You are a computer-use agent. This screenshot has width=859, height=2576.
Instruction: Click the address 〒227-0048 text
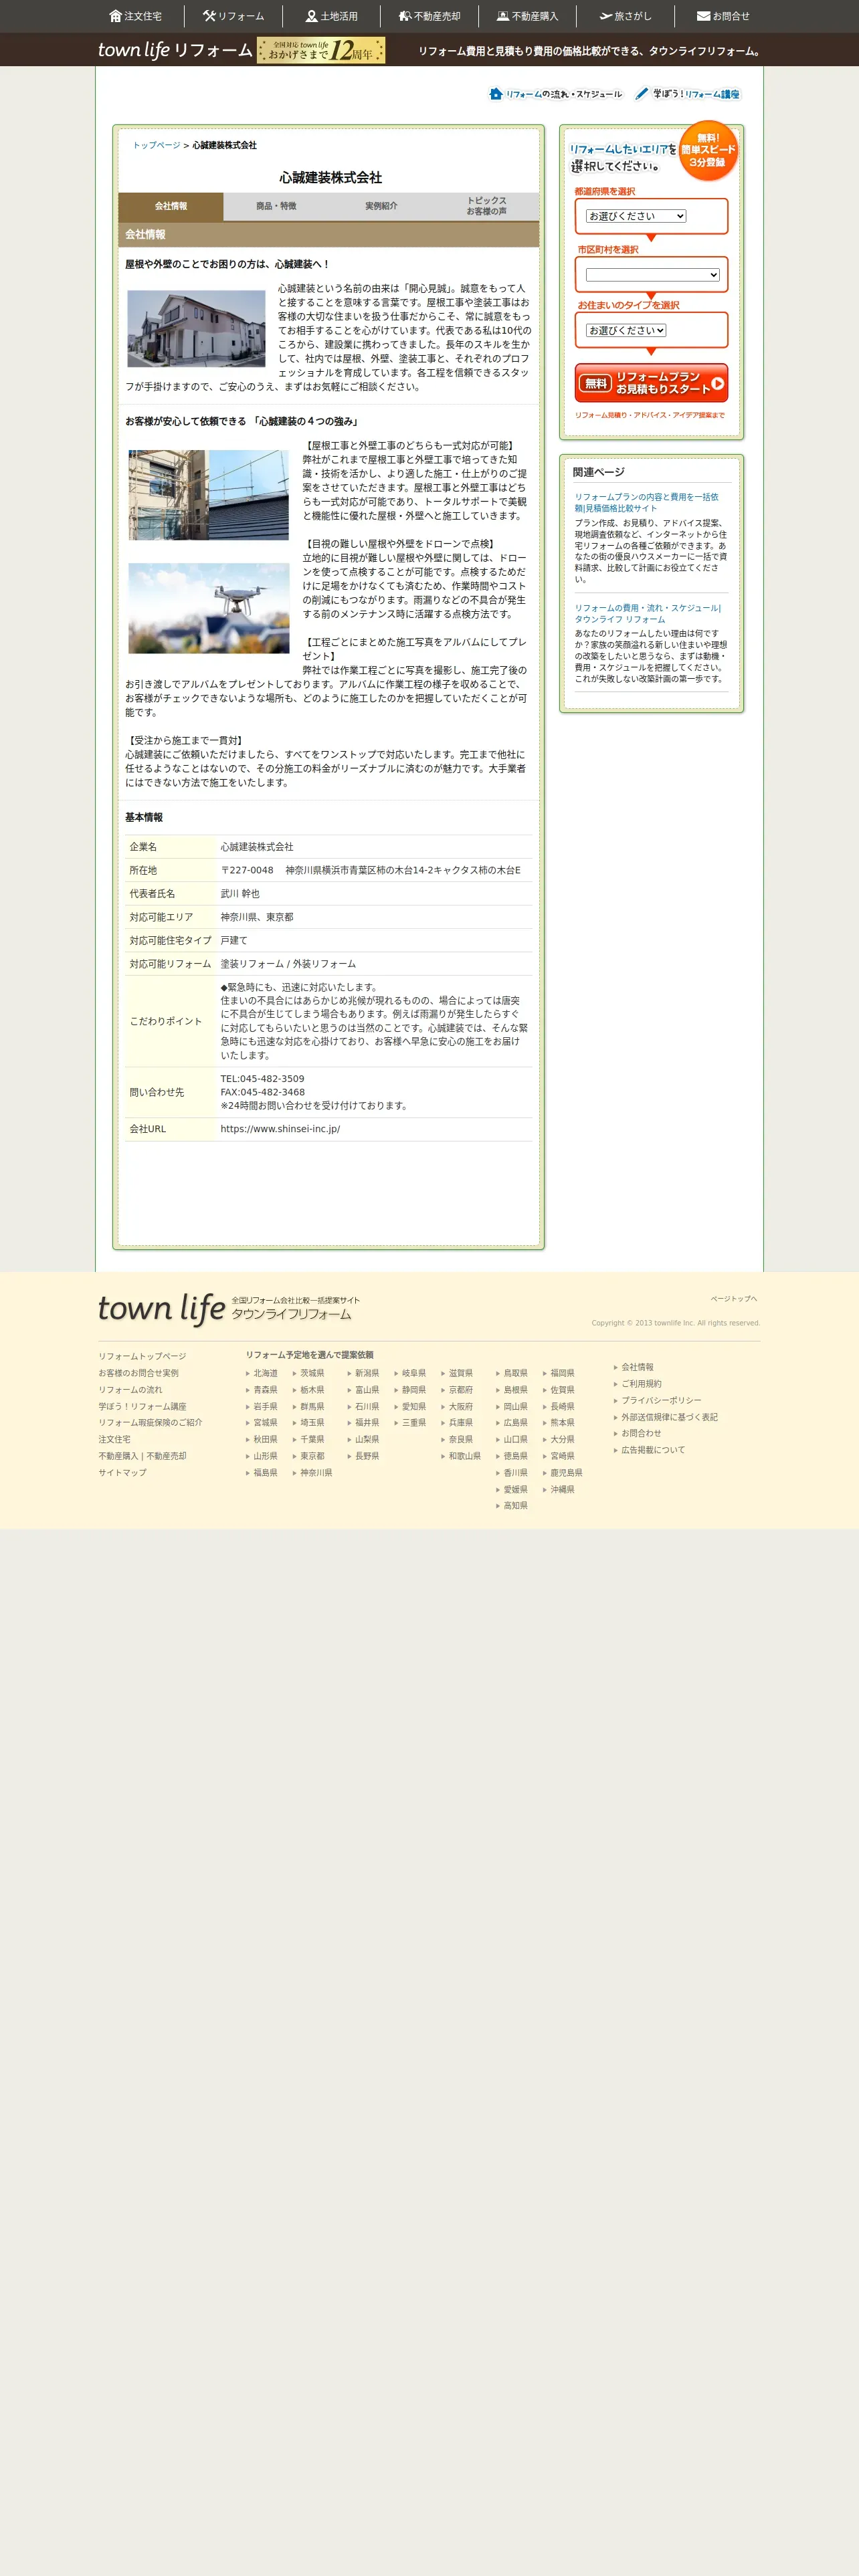tap(370, 870)
